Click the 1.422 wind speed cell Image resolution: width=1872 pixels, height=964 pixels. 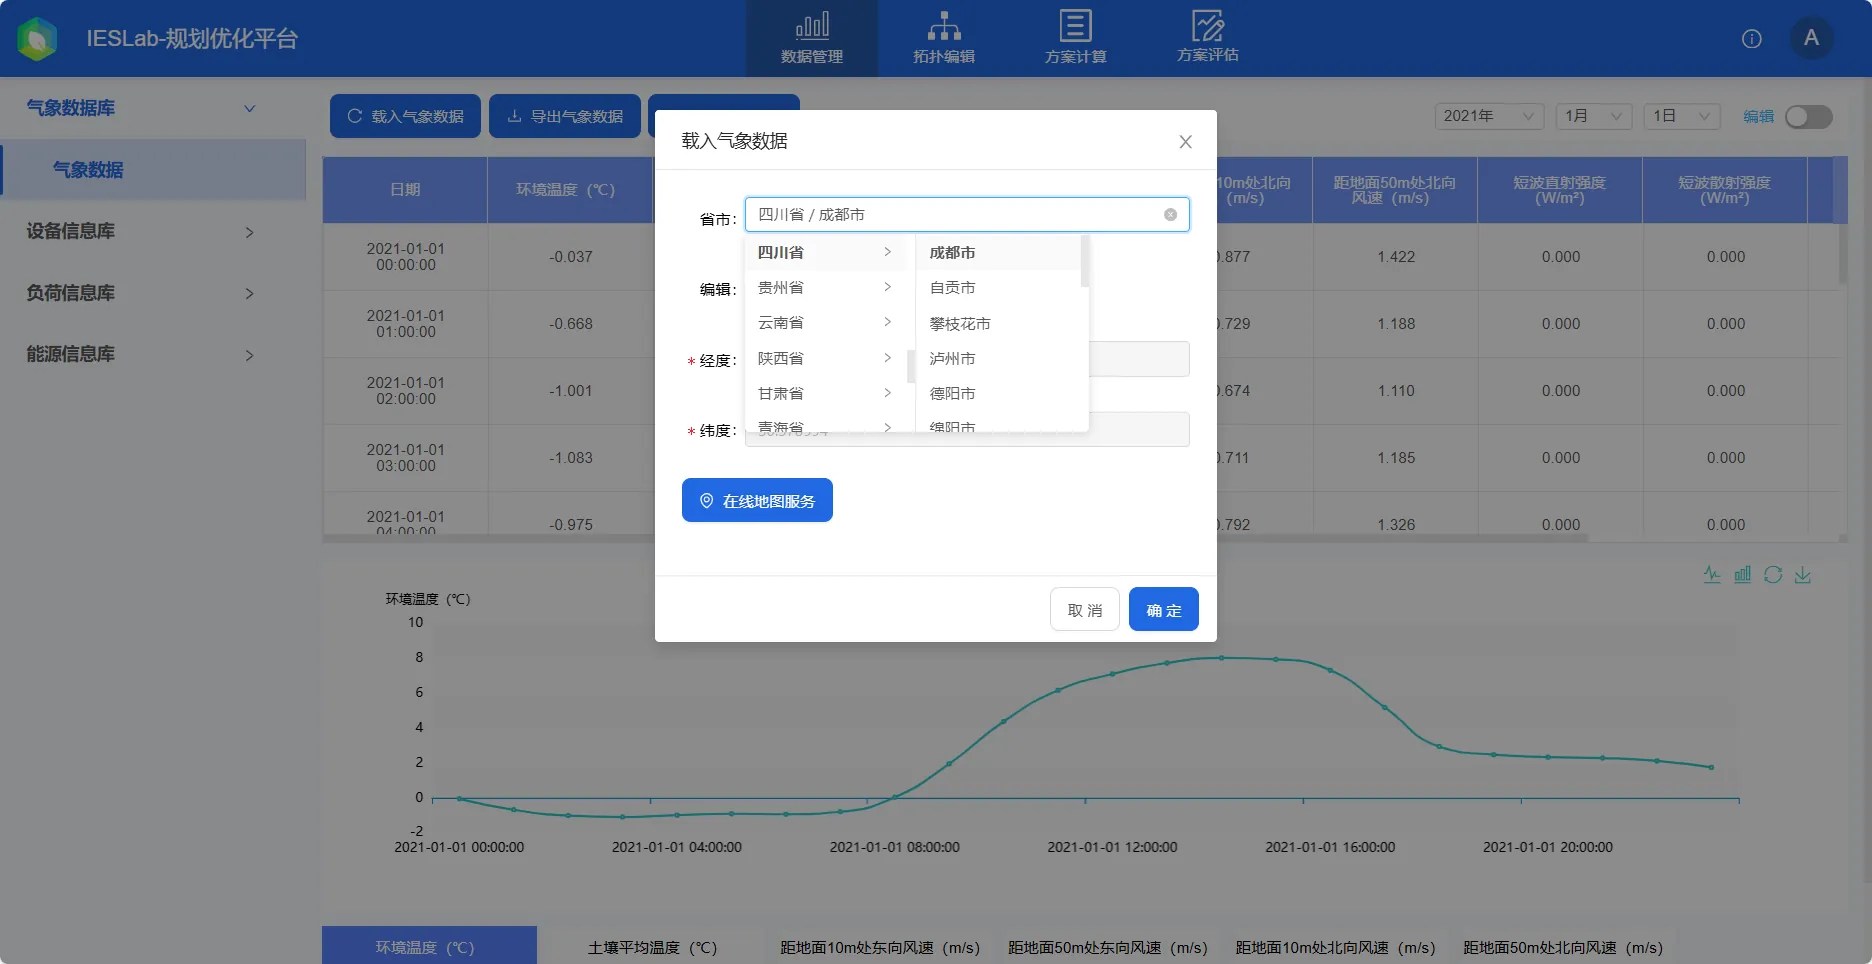1396,257
